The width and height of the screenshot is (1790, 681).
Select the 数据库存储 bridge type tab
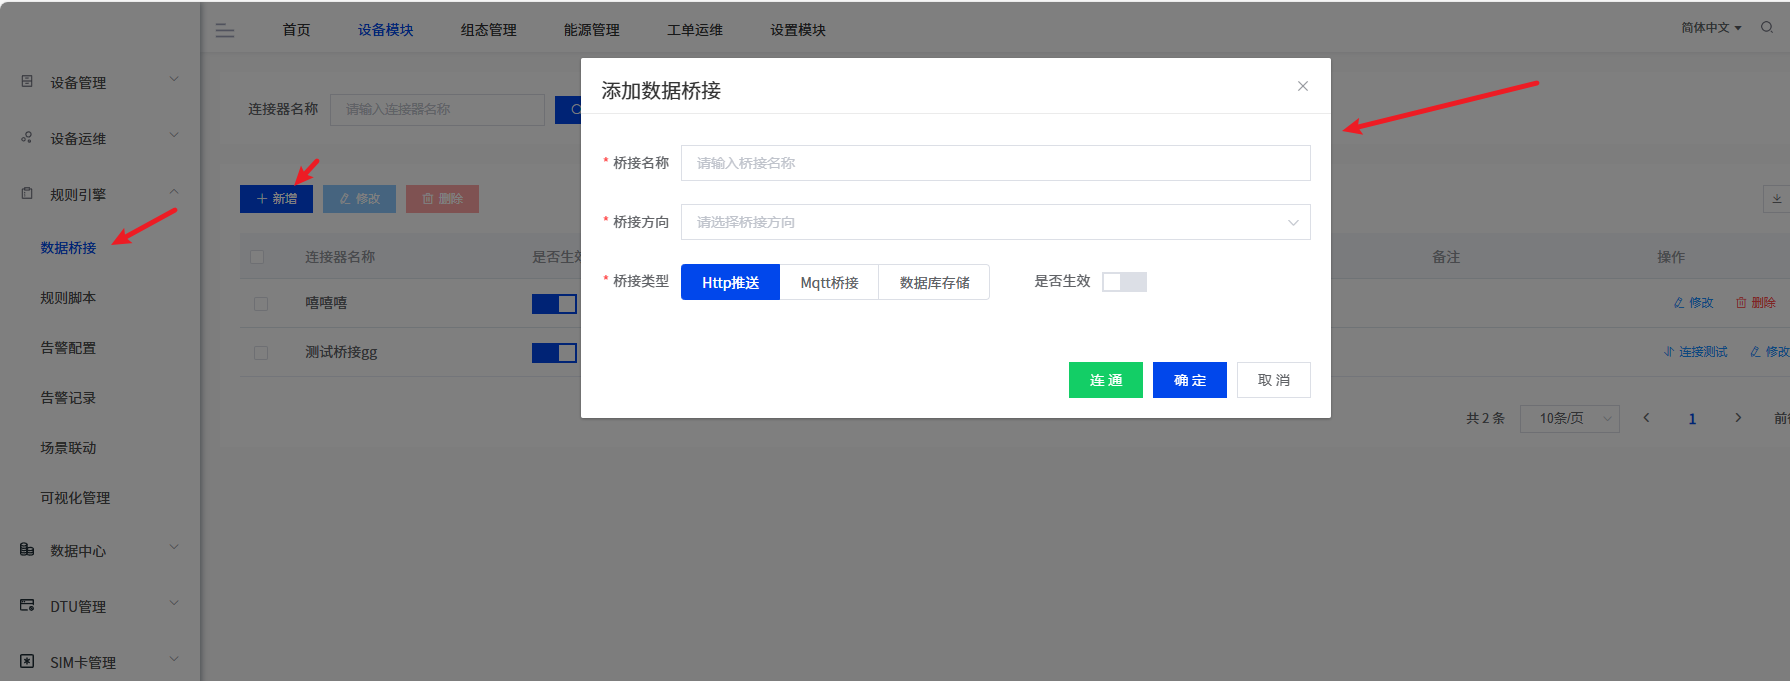pyautogui.click(x=934, y=282)
